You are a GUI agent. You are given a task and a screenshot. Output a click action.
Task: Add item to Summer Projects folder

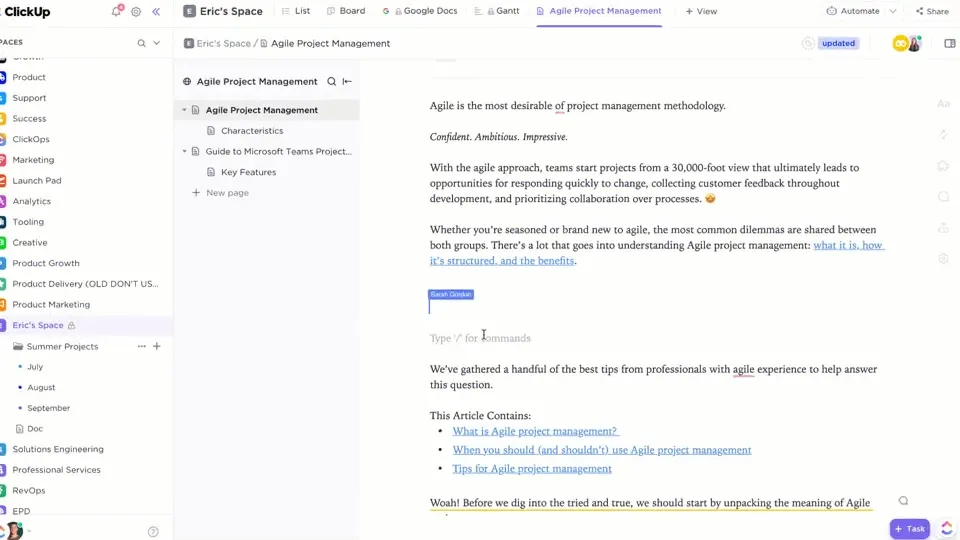157,347
